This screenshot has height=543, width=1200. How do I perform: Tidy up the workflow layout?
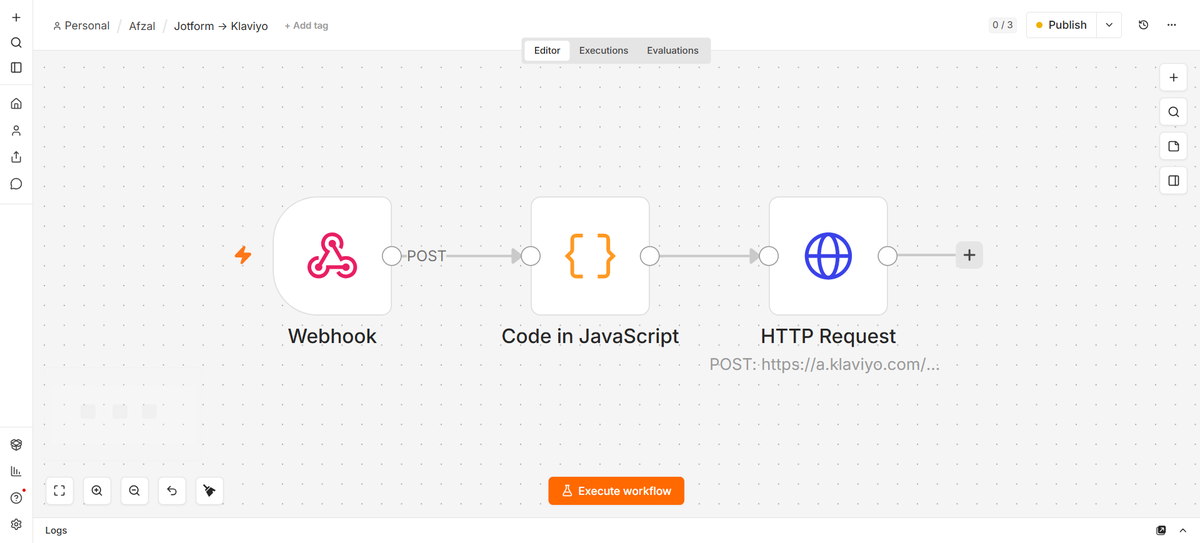pos(209,490)
